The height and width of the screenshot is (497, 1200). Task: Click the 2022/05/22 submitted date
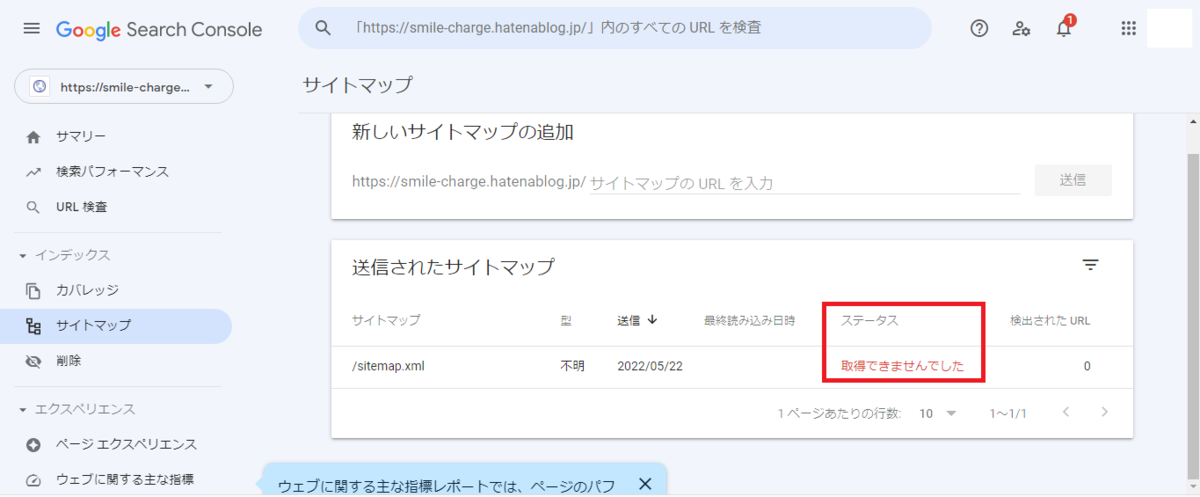click(x=650, y=366)
